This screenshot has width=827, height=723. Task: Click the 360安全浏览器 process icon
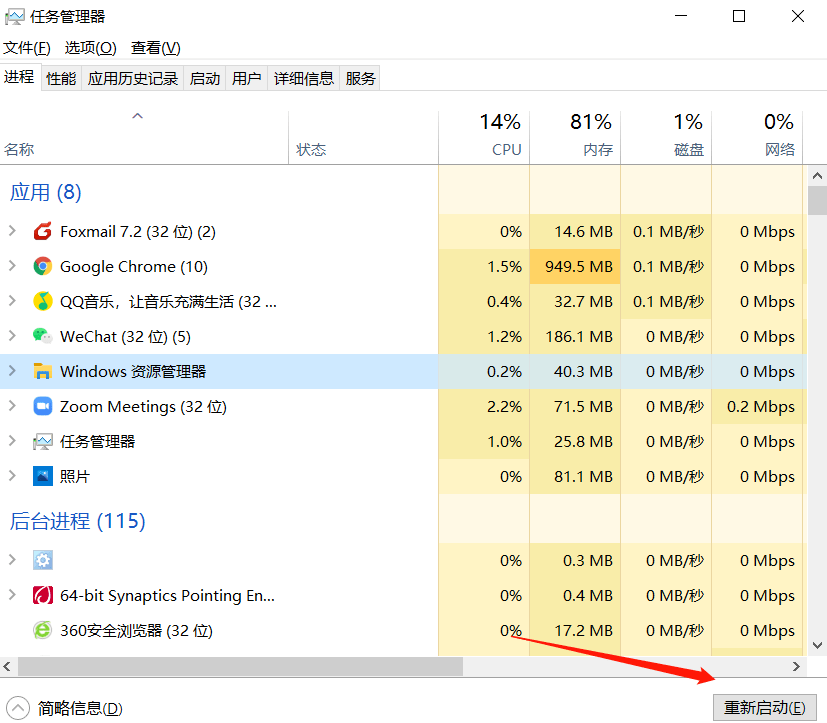pyautogui.click(x=42, y=630)
